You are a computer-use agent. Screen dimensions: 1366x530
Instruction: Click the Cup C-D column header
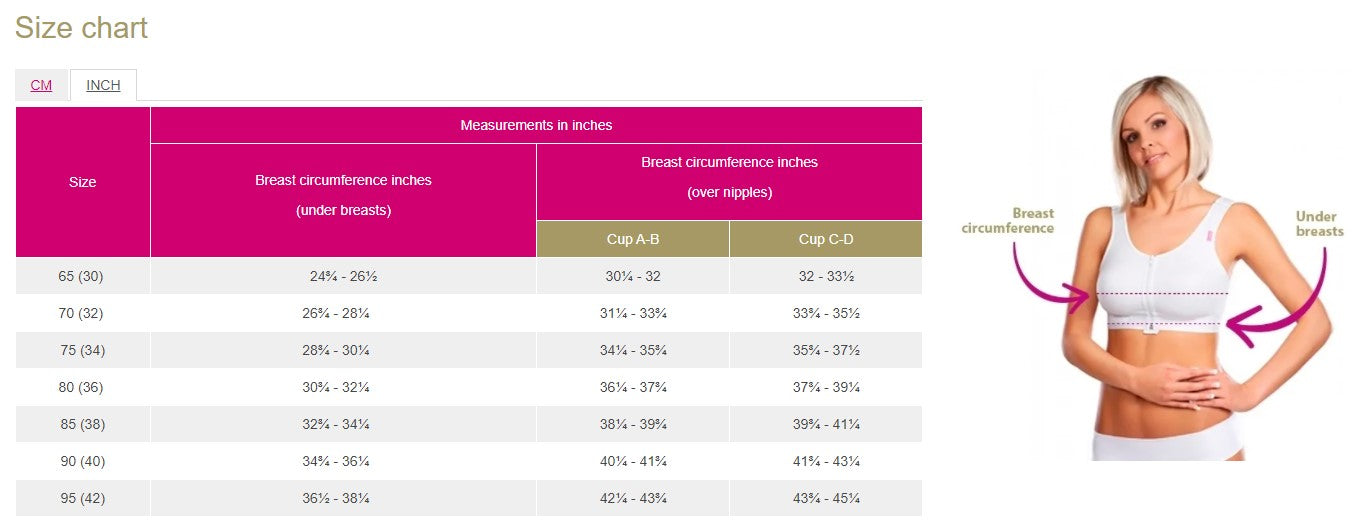tap(826, 239)
